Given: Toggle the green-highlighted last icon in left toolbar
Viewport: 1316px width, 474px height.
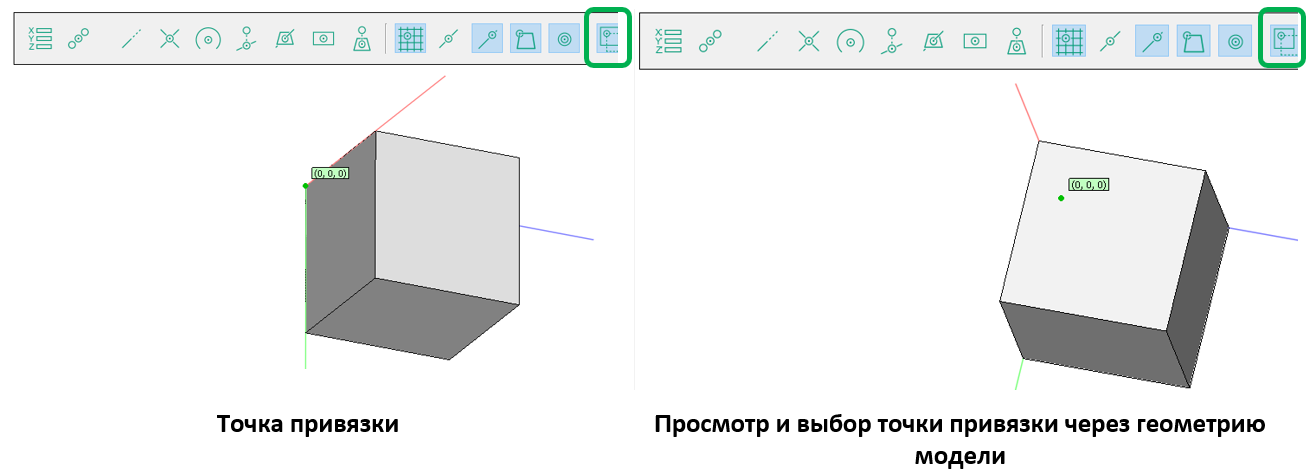Looking at the screenshot, I should [608, 39].
